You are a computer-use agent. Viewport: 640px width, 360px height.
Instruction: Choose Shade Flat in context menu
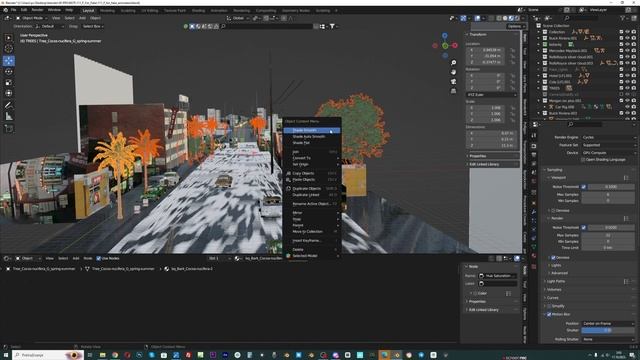tap(312, 143)
